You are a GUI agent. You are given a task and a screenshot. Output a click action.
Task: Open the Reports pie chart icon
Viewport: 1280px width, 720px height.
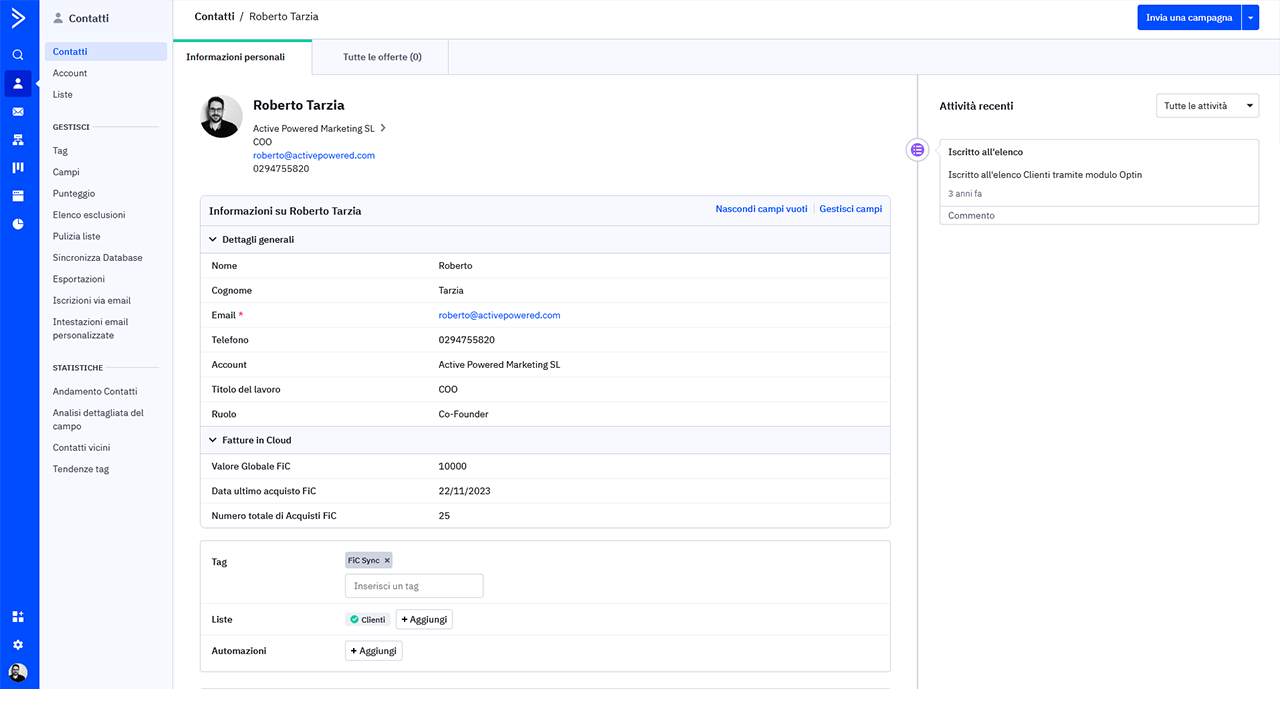point(18,224)
